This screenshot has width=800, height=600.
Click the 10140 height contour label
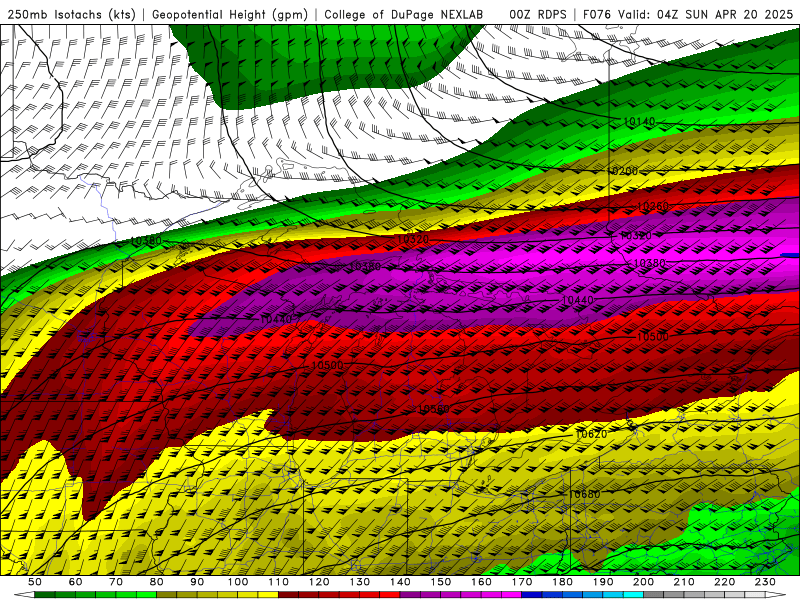click(x=639, y=121)
